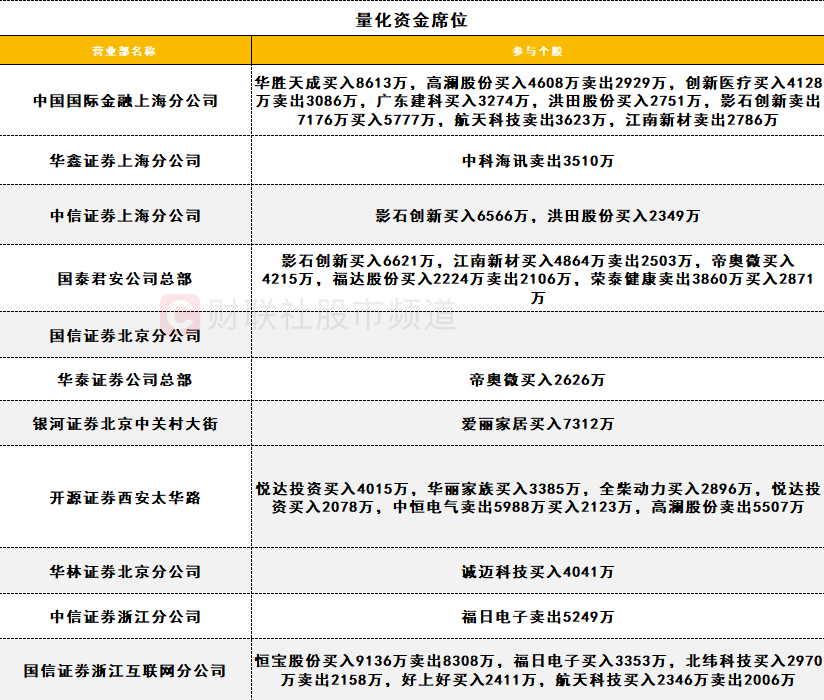Image resolution: width=824 pixels, height=700 pixels.
Task: Select the 华鑫证券上海分公司 cell
Action: [125, 160]
